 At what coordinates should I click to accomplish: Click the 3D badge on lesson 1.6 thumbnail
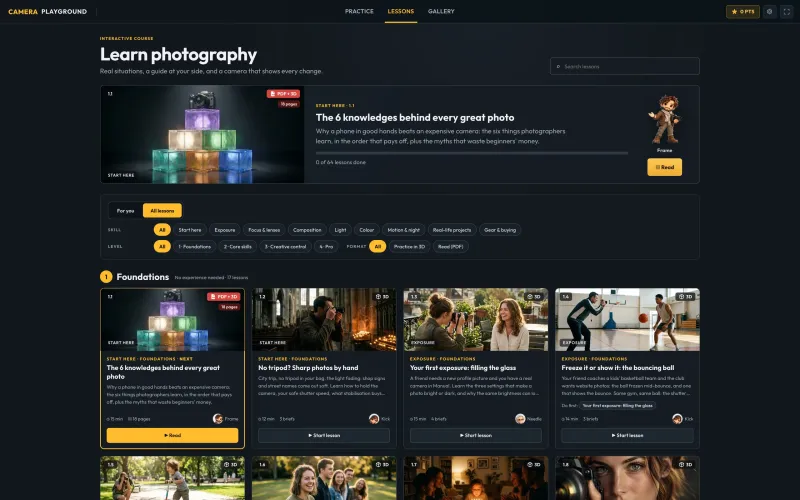pos(383,464)
